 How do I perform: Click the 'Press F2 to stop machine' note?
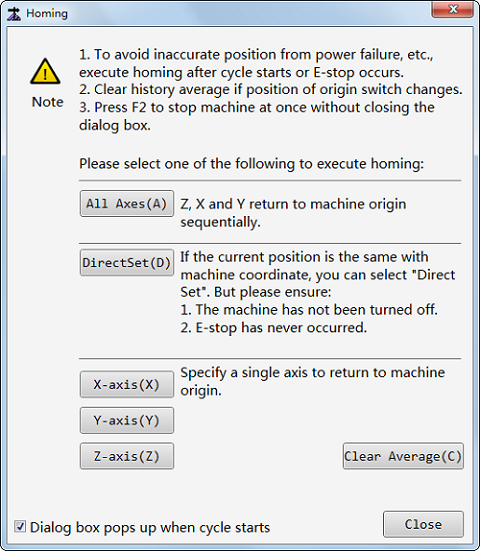pos(257,116)
